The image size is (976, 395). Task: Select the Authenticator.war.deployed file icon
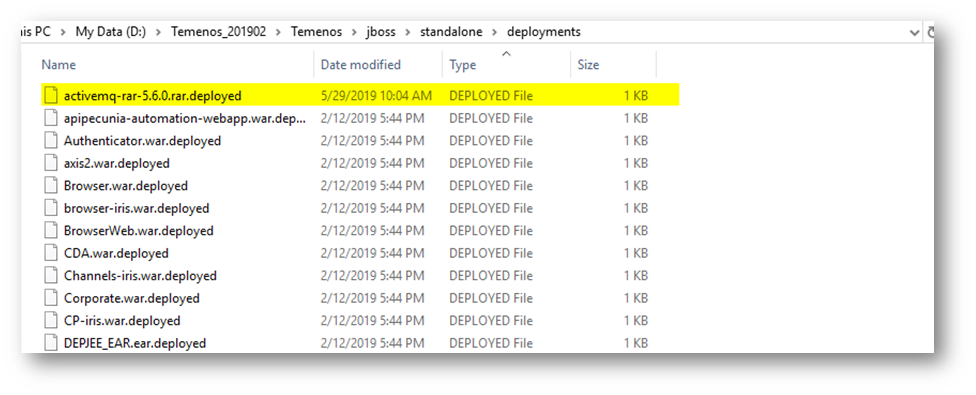51,141
